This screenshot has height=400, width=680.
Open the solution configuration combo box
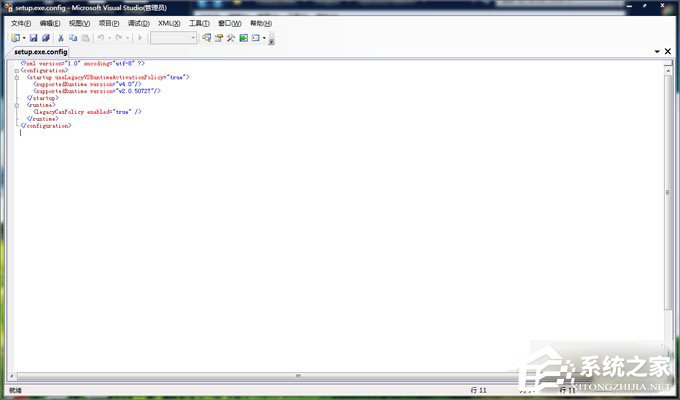[x=173, y=38]
